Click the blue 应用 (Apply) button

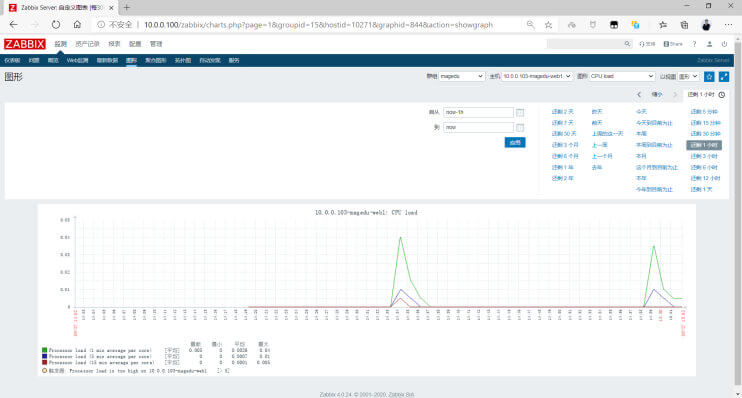[515, 142]
